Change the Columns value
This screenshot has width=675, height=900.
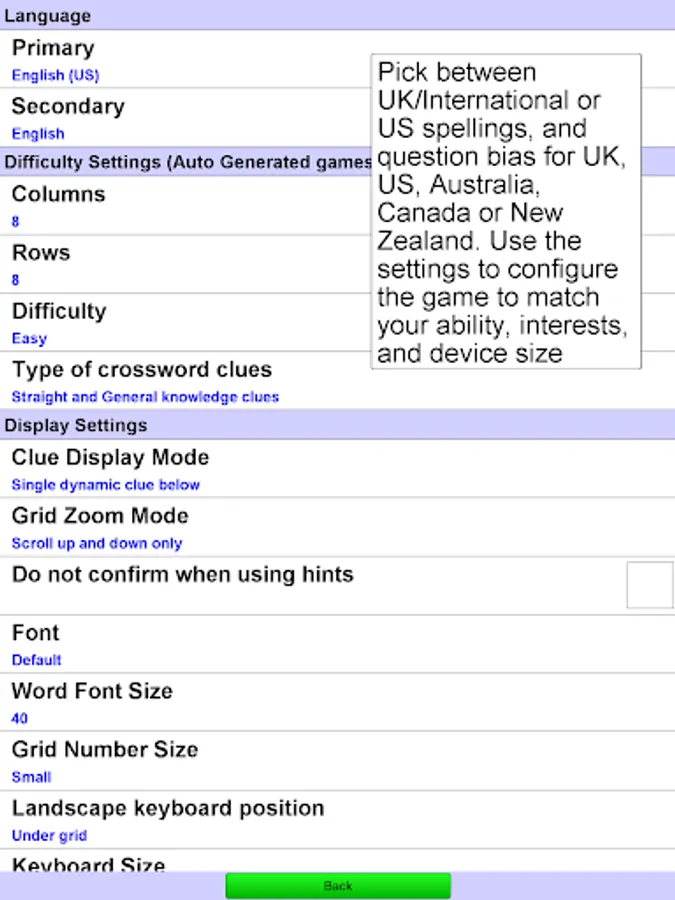(180, 205)
